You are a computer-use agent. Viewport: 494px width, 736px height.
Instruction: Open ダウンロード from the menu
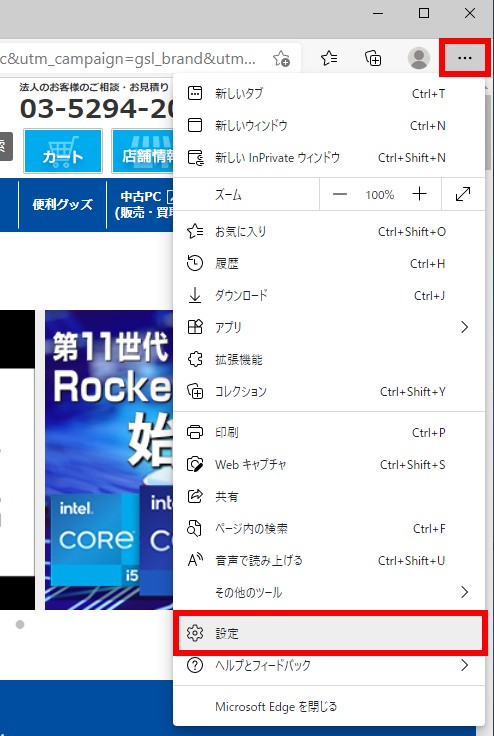tap(329, 295)
